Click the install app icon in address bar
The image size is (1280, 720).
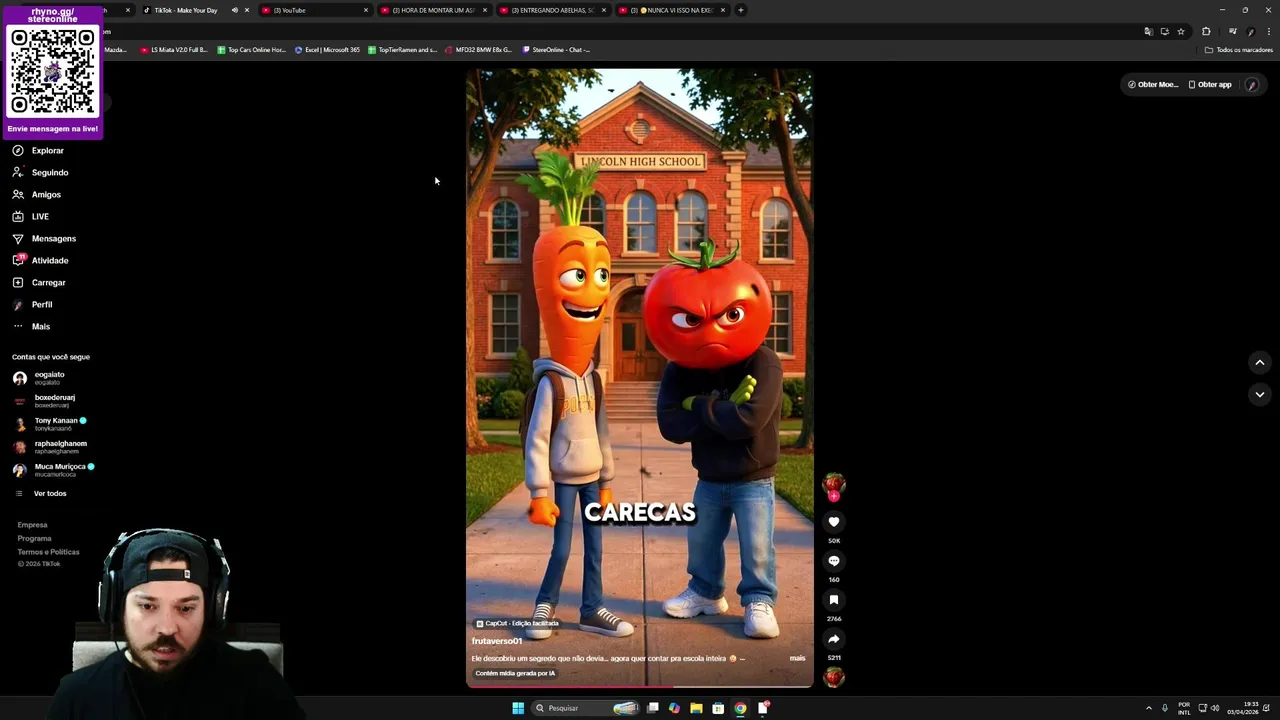(1164, 31)
